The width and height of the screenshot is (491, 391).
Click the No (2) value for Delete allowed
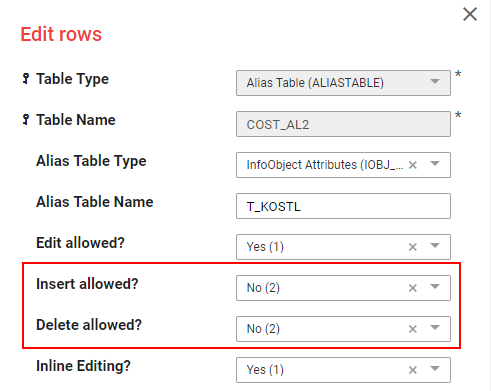point(263,329)
